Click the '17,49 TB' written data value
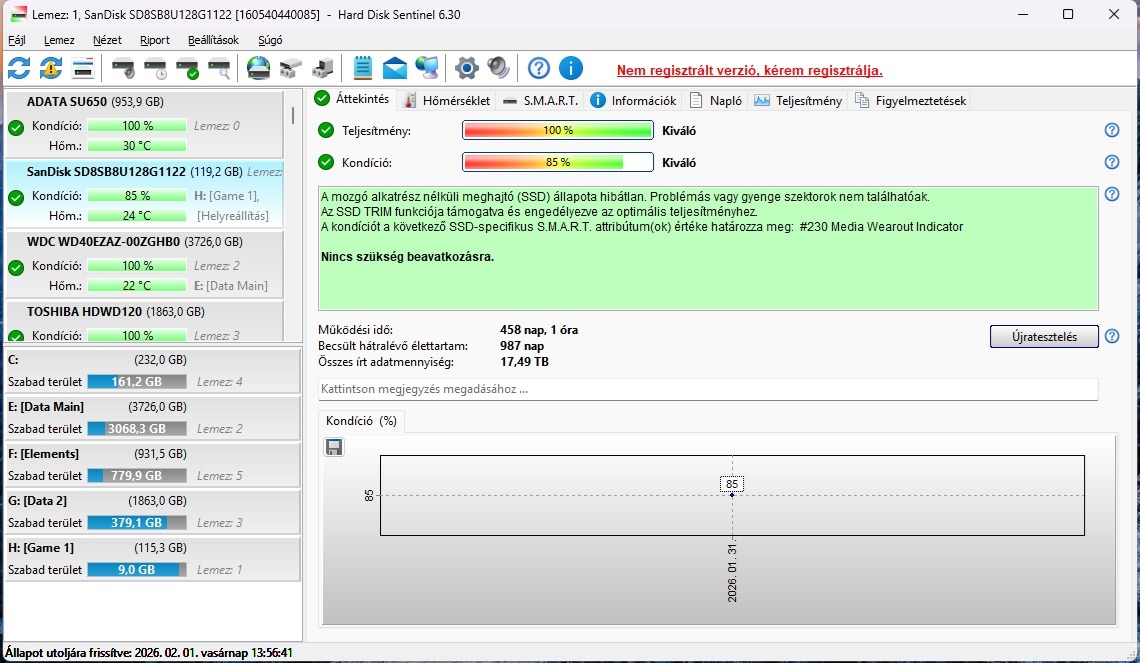The height and width of the screenshot is (663, 1140). [x=524, y=361]
